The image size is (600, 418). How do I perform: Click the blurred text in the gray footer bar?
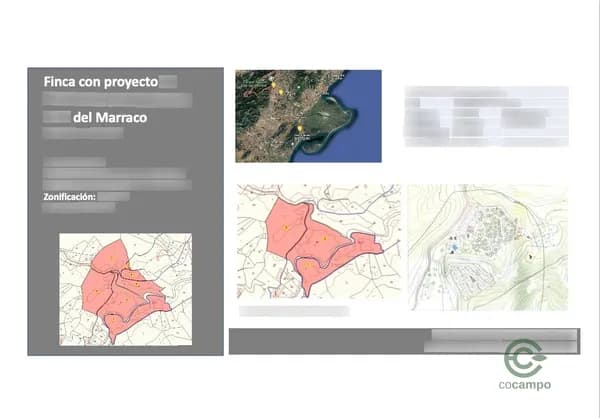coord(500,341)
